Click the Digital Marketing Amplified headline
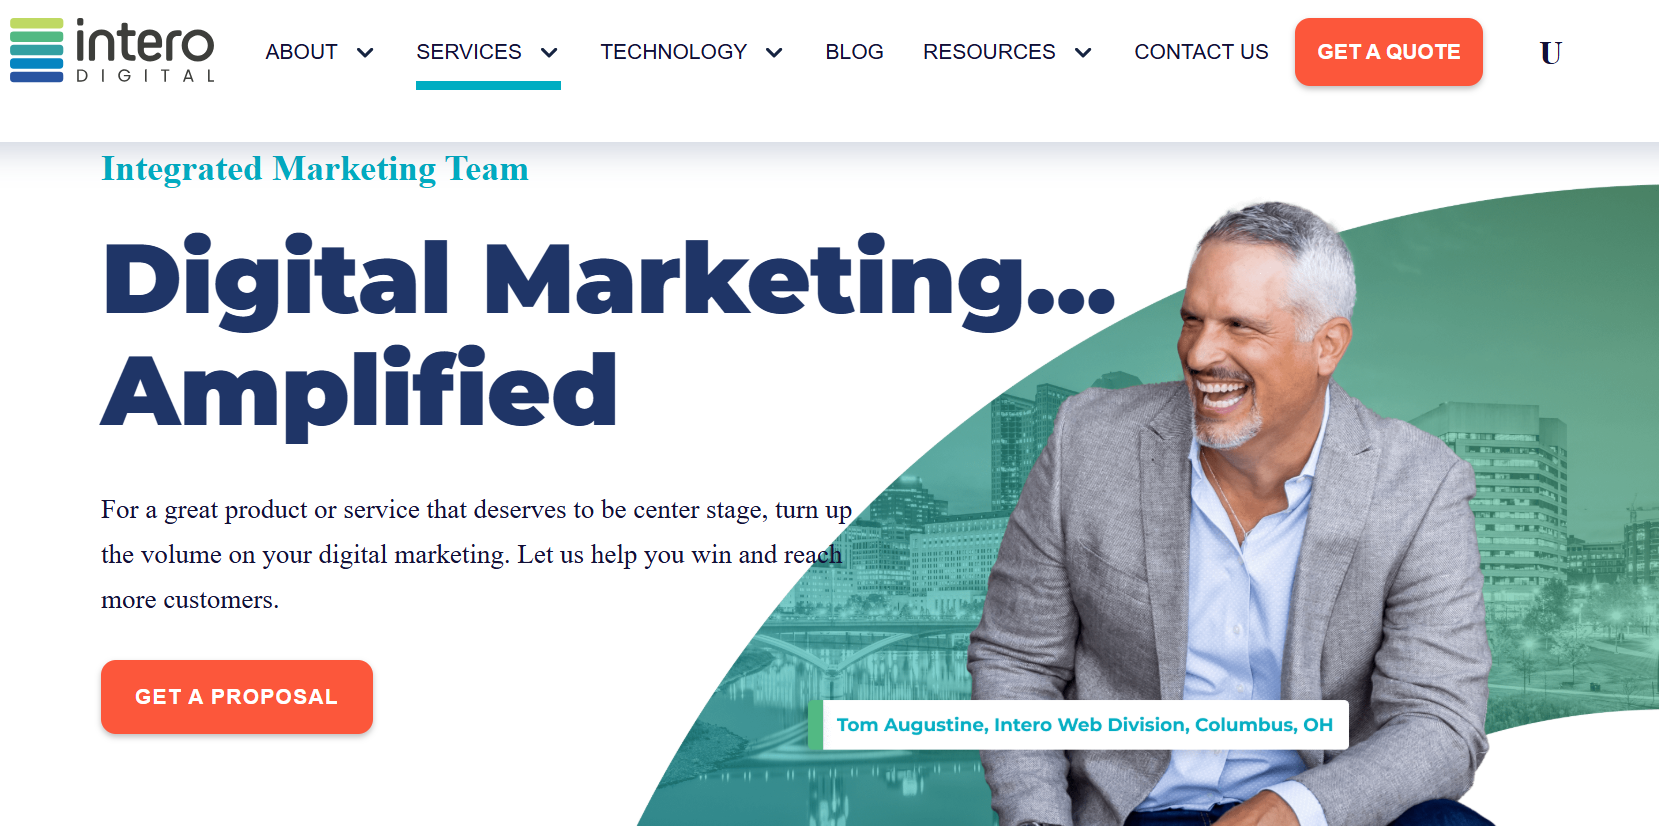This screenshot has width=1659, height=826. point(608,334)
